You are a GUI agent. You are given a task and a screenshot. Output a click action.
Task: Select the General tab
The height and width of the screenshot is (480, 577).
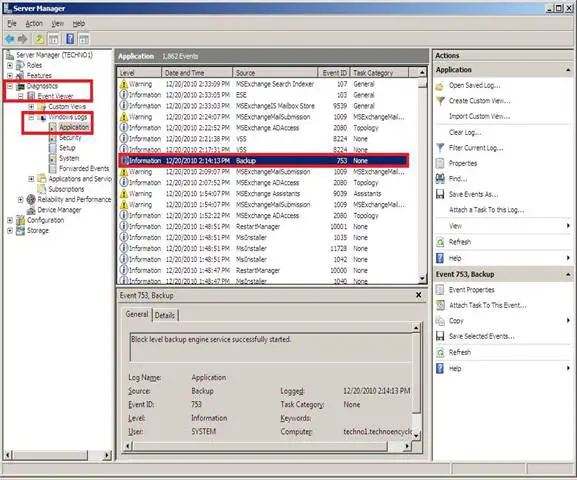coord(137,314)
